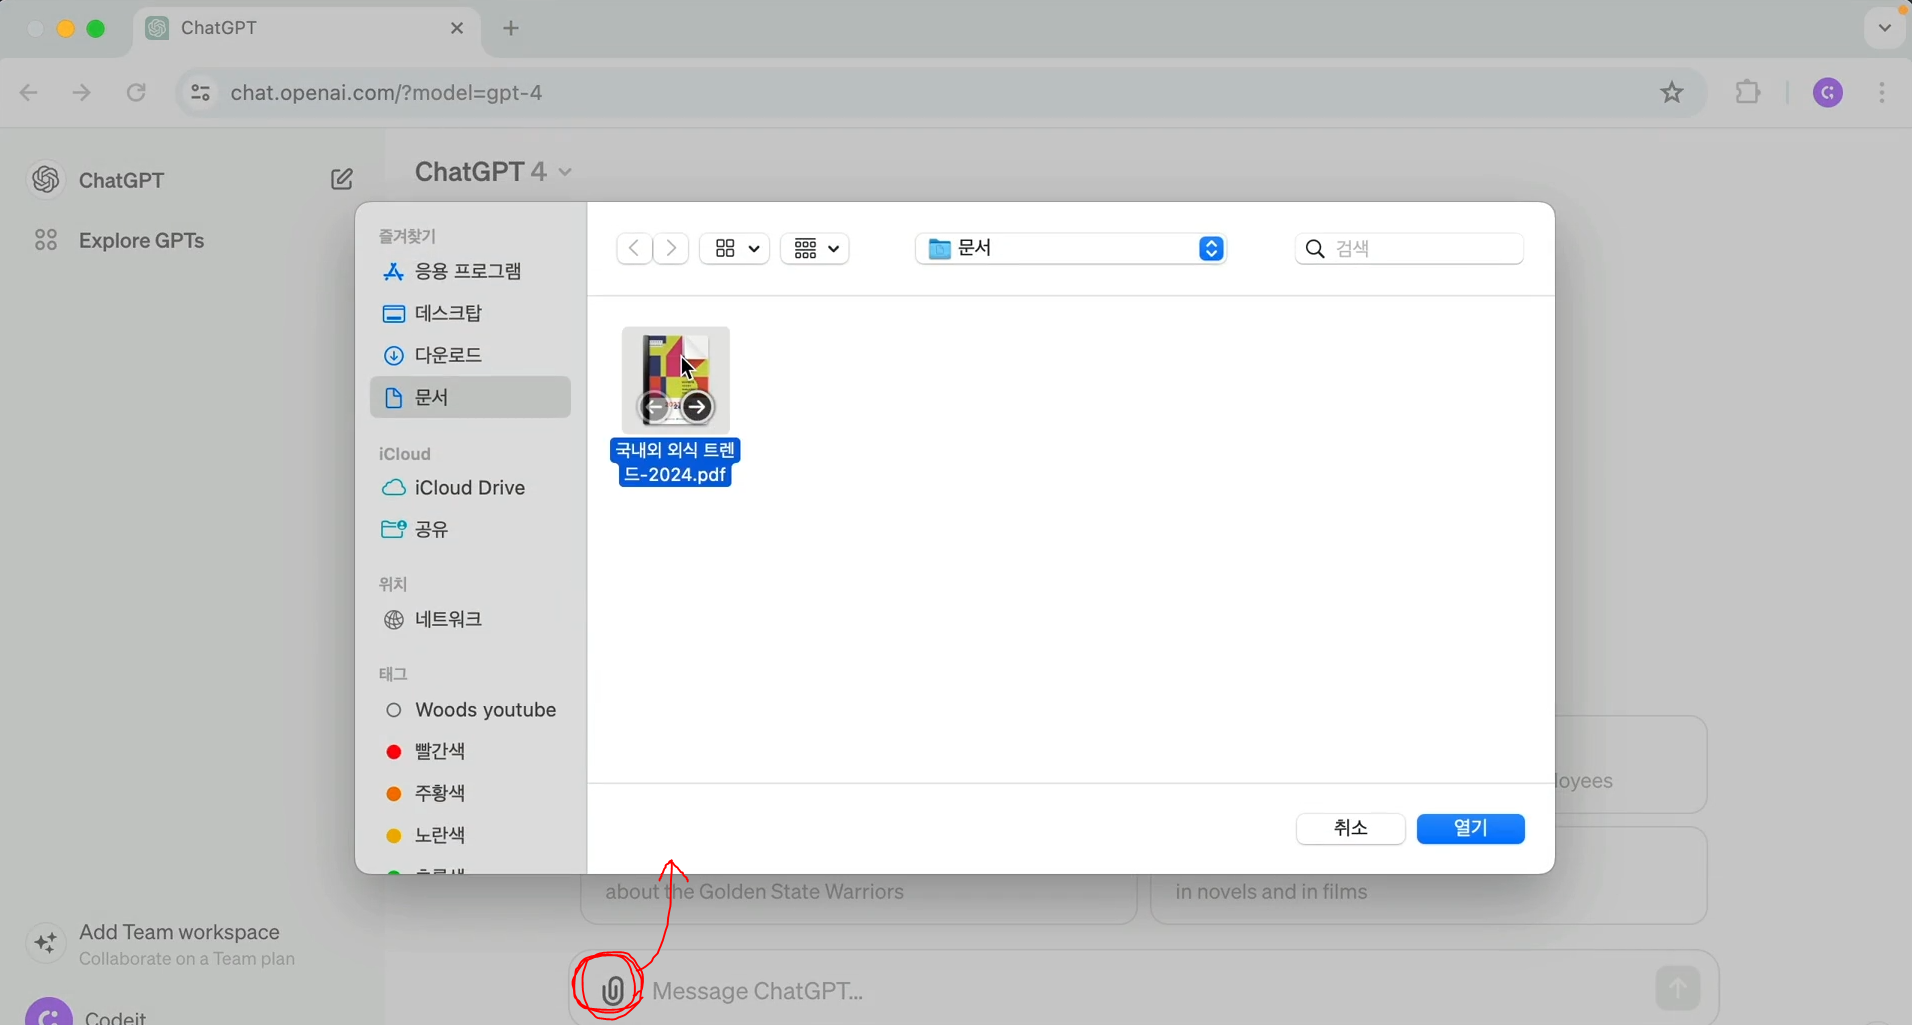View site information icon in address bar
This screenshot has width=1912, height=1025.
click(x=201, y=92)
